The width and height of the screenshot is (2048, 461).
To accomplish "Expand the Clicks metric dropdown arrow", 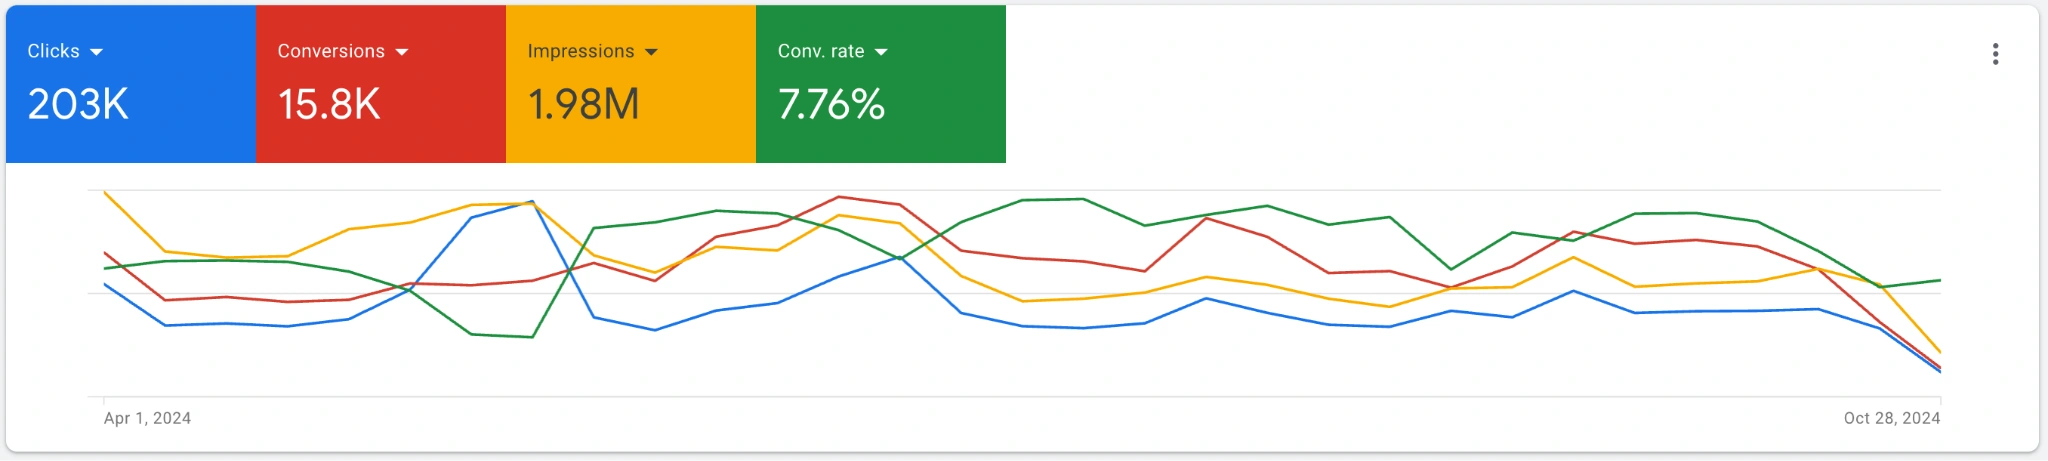I will click(x=96, y=52).
